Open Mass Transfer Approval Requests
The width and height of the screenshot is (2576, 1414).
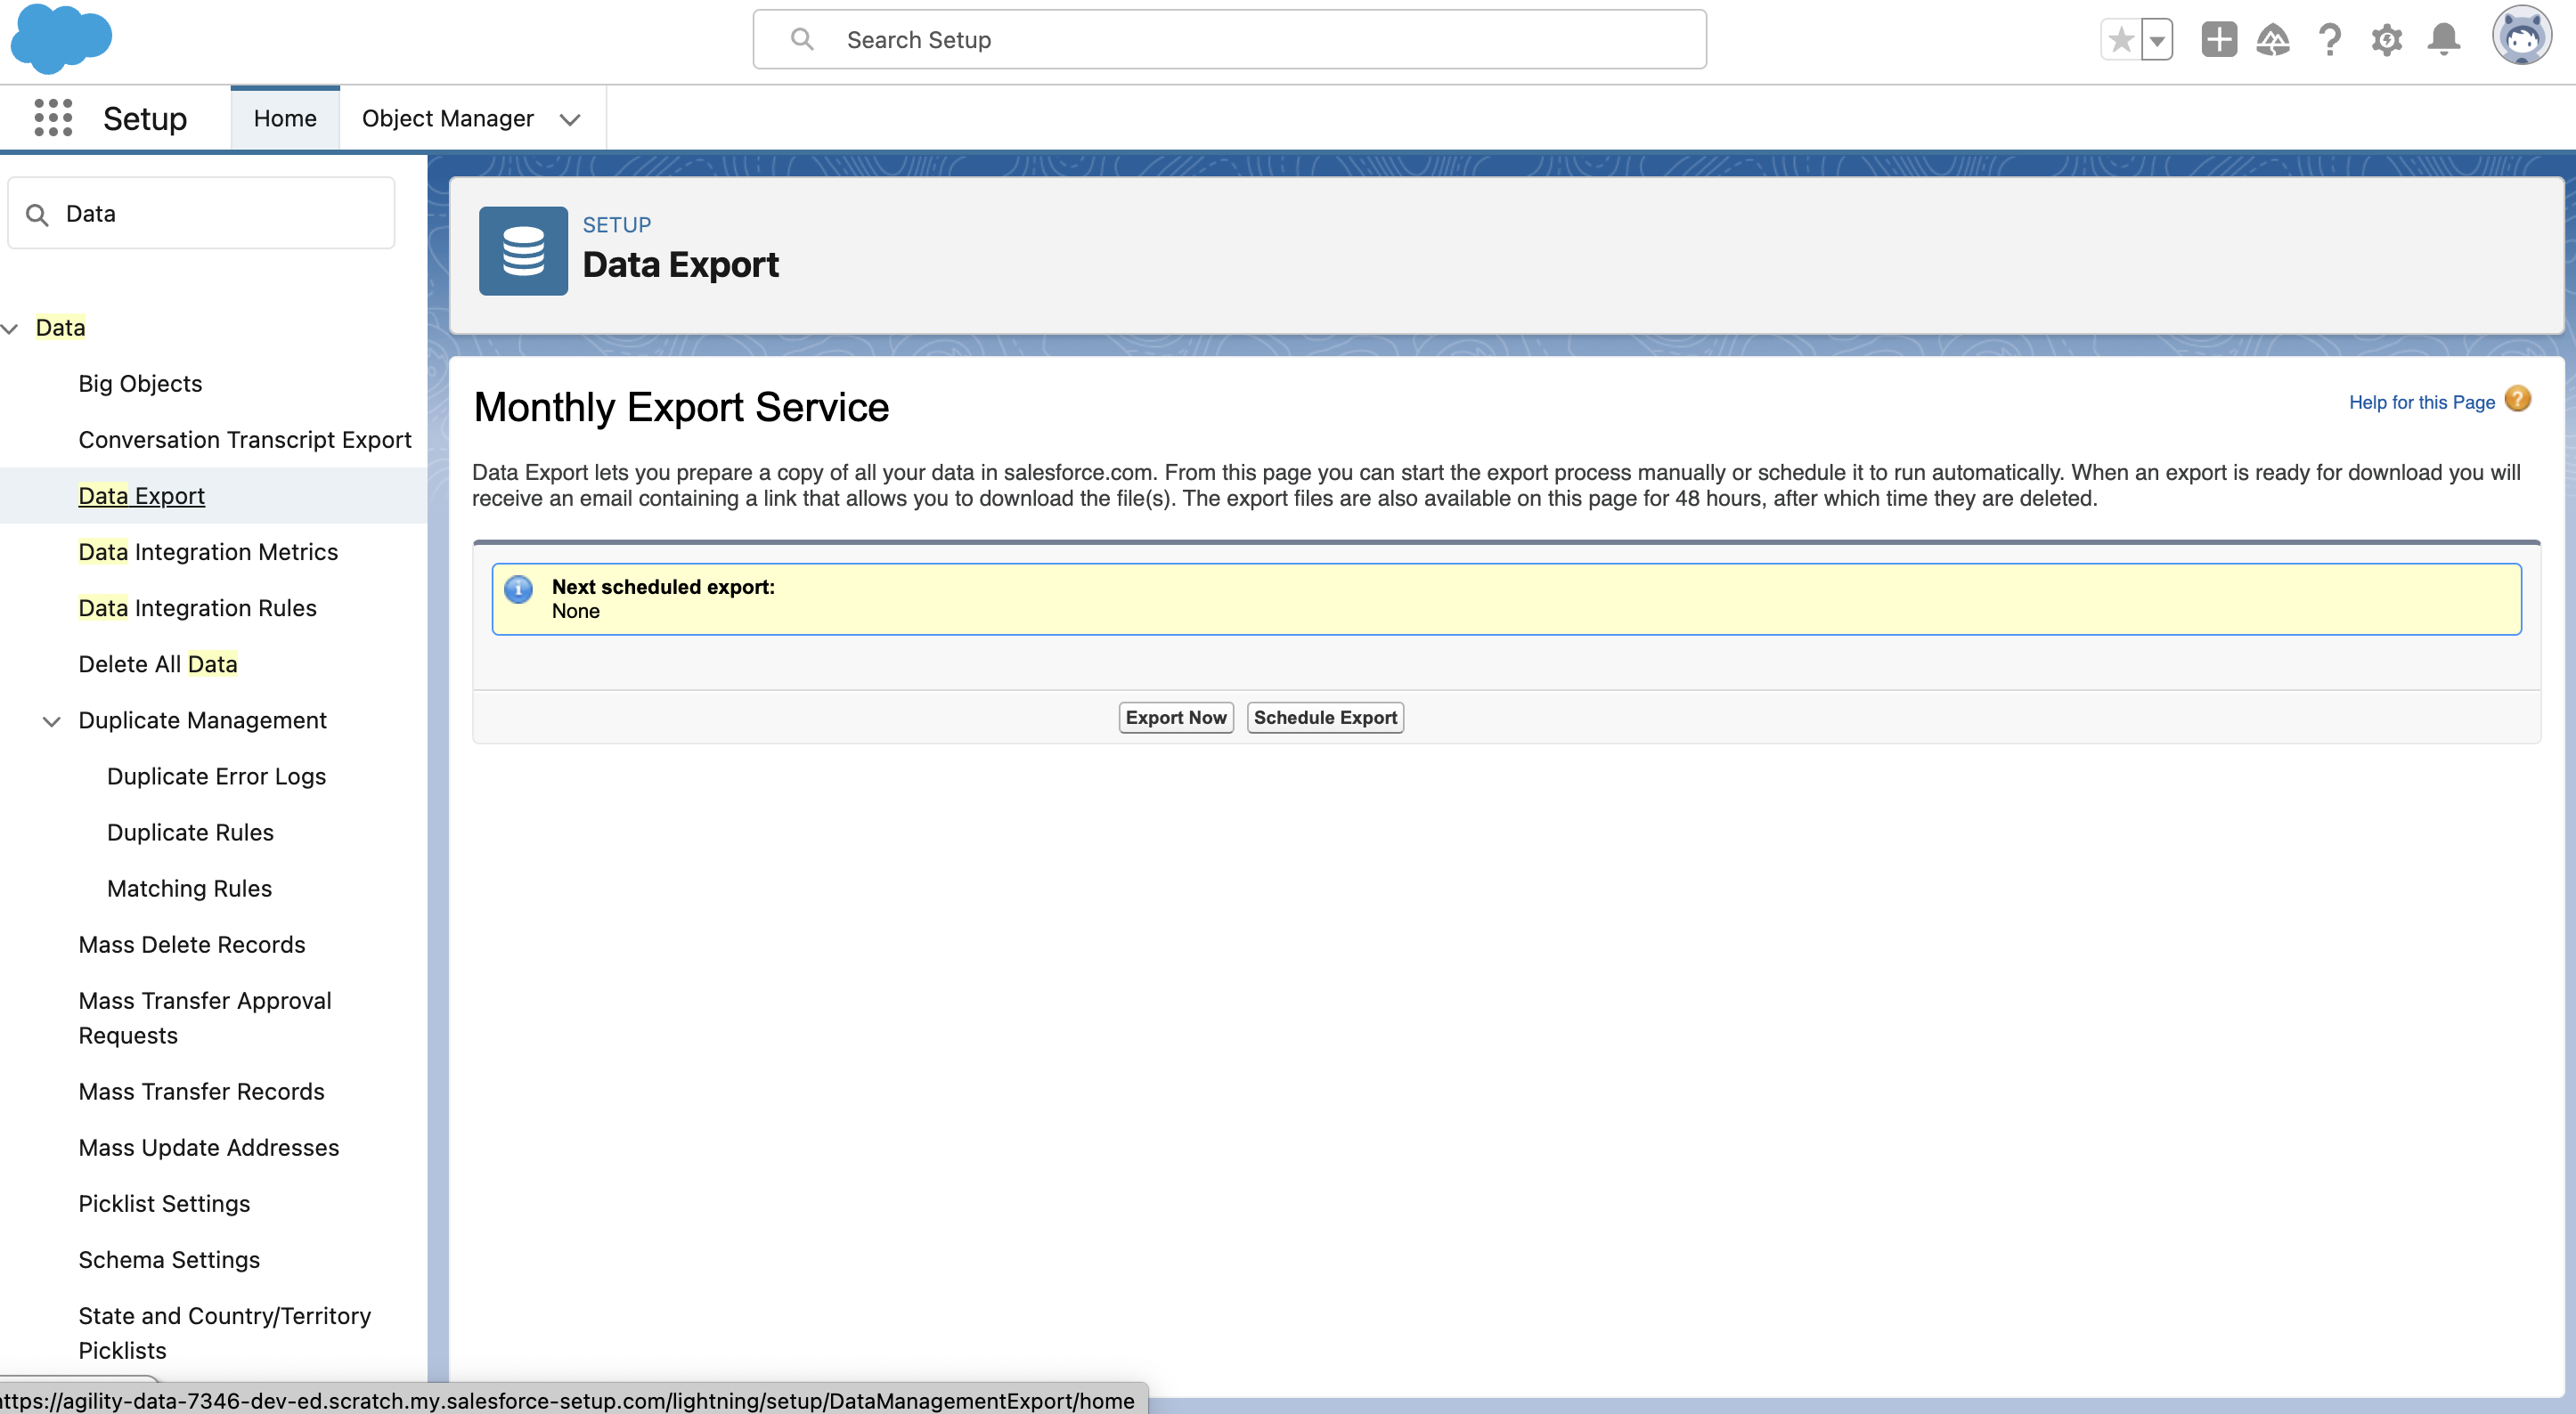pos(205,1018)
